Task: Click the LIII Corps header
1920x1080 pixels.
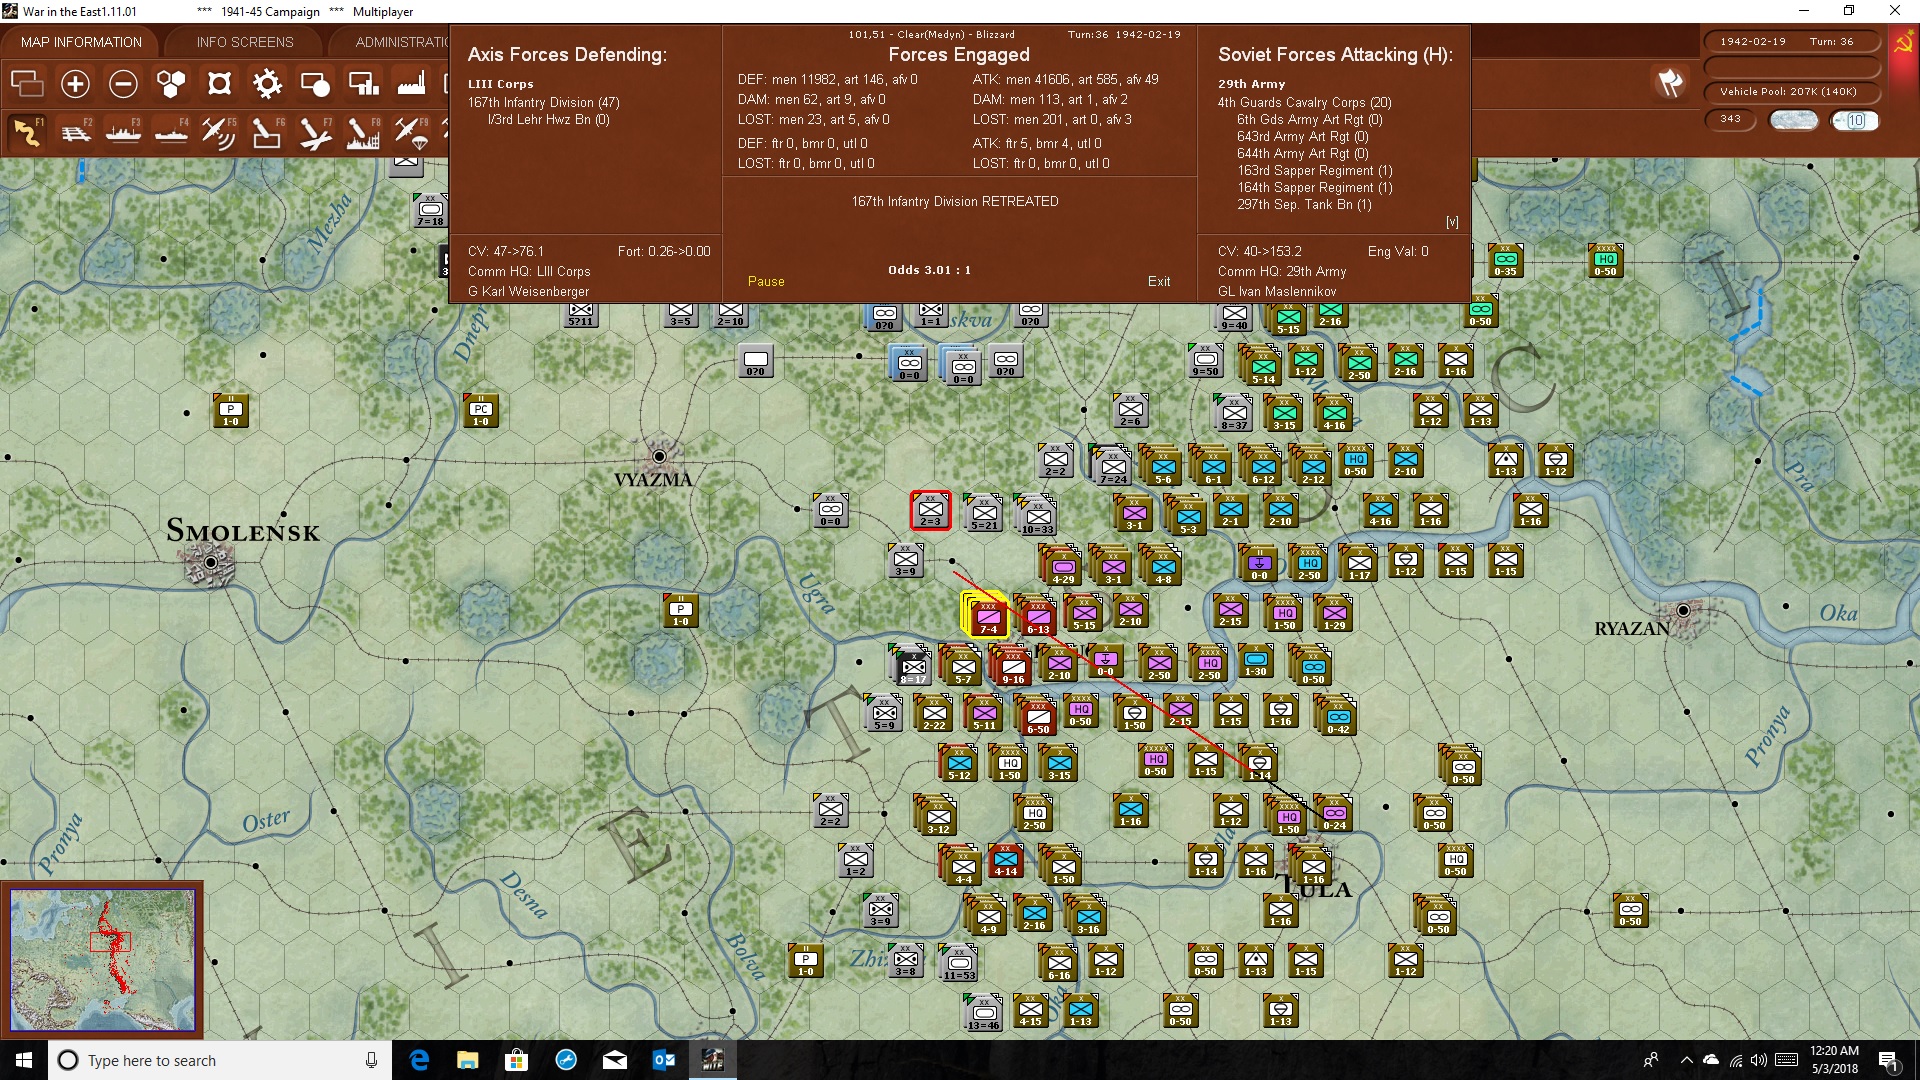Action: click(500, 84)
